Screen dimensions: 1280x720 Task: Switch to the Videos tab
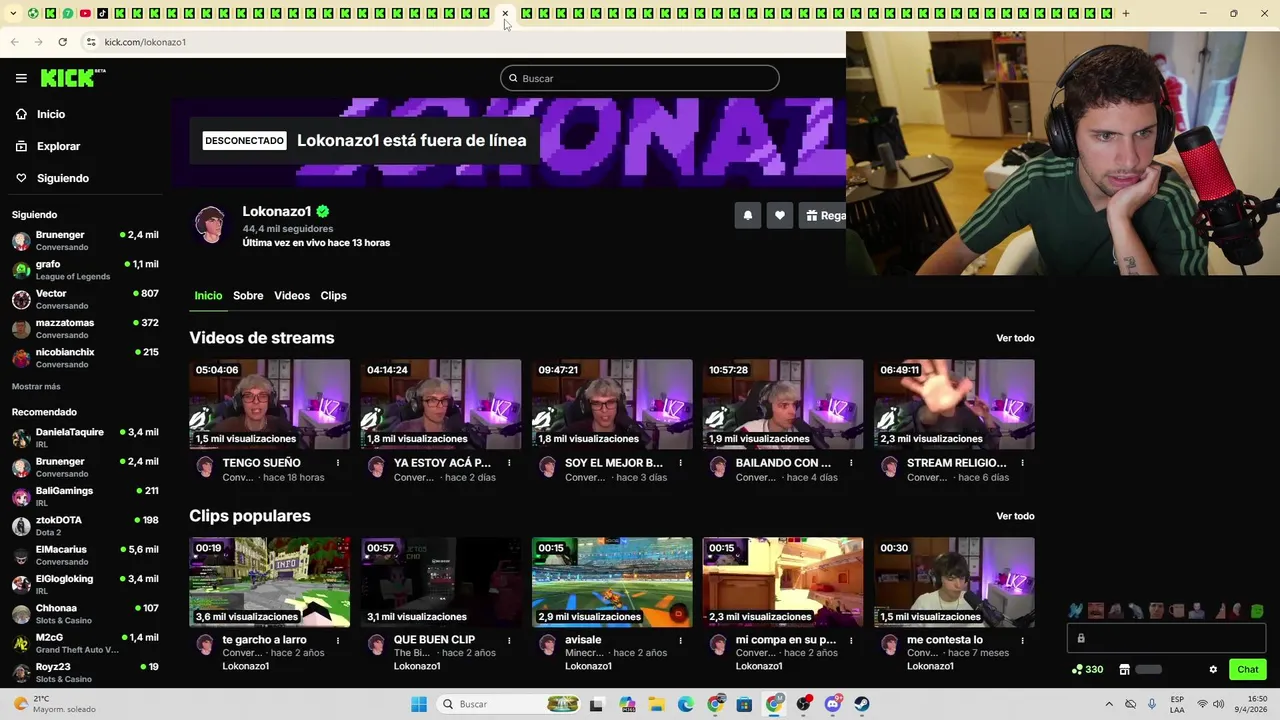click(x=292, y=296)
